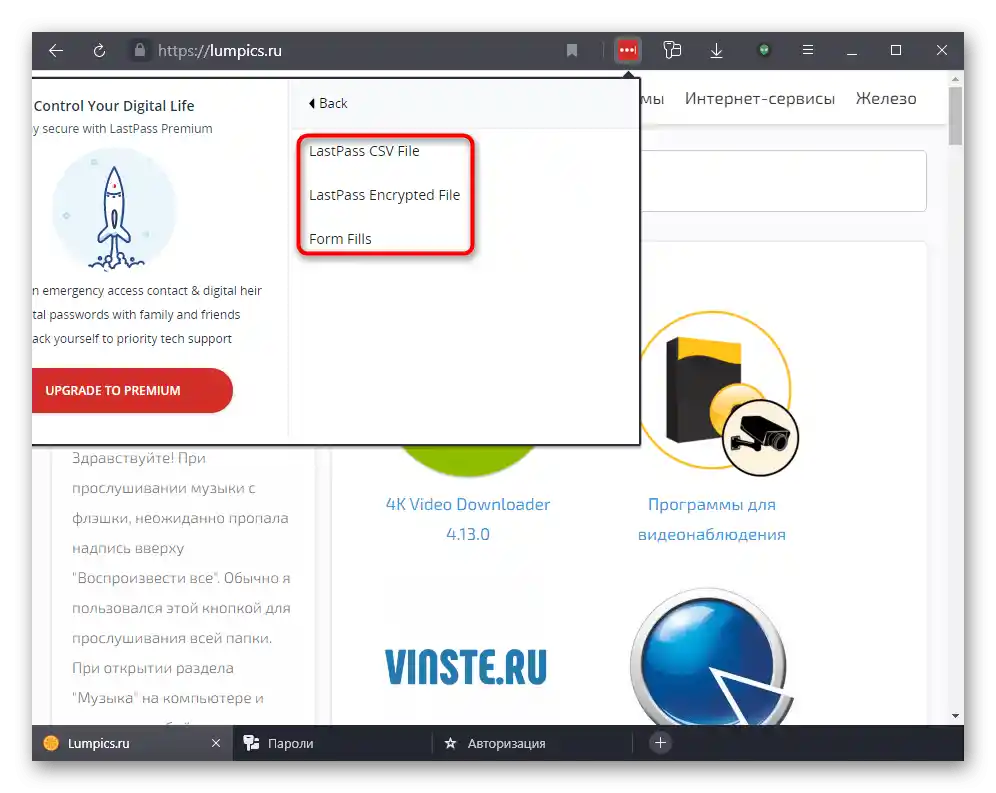This screenshot has width=996, height=793.
Task: Switch to the Авторизация tab
Action: (532, 743)
